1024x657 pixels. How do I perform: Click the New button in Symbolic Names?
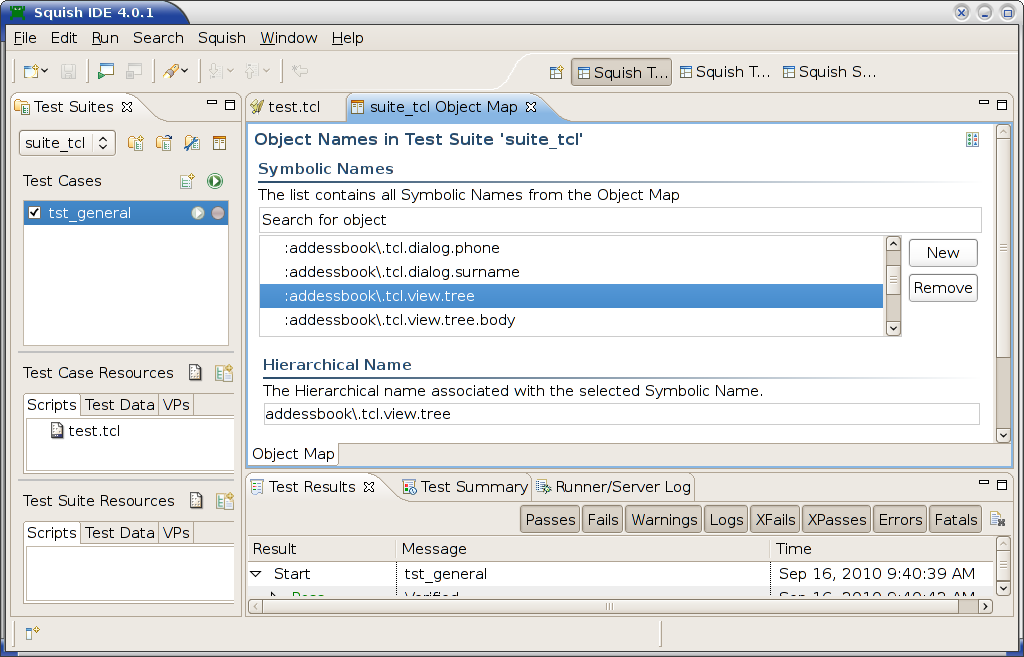click(x=942, y=253)
